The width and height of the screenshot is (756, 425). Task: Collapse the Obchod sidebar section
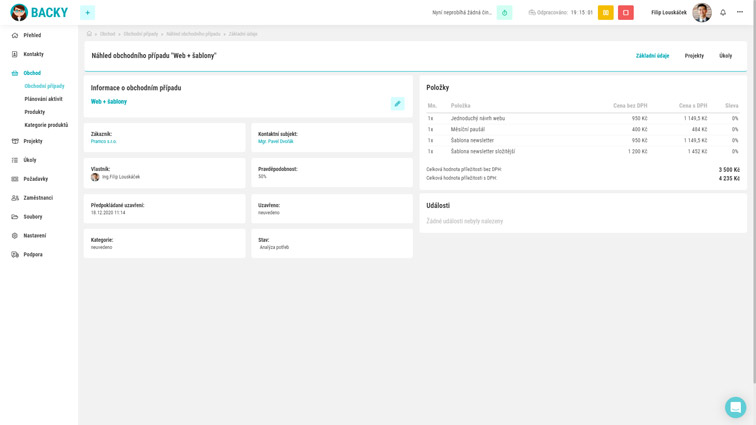point(32,73)
